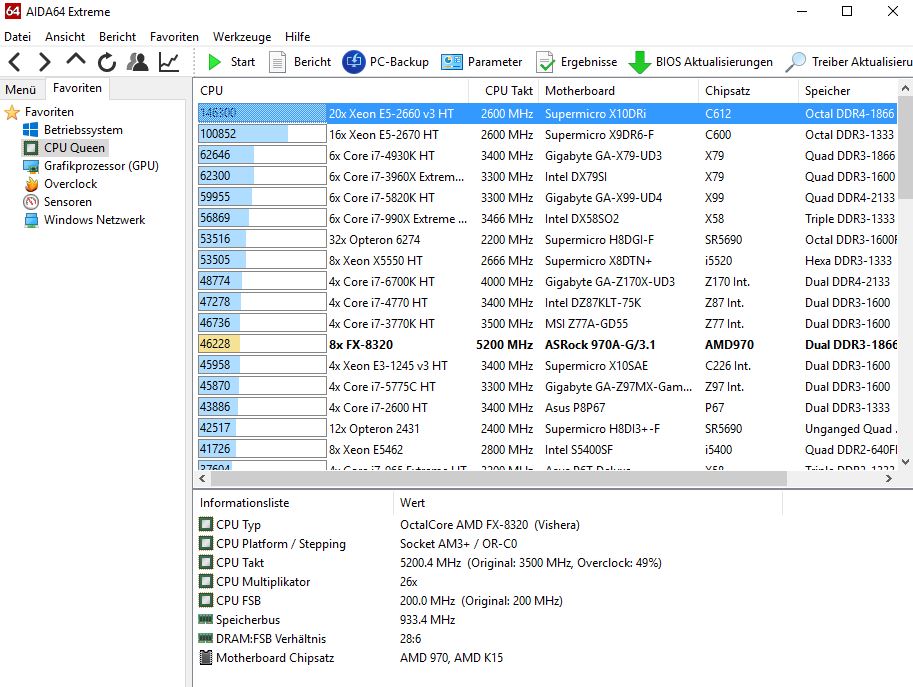Click BIOS Aktualisierungen toolbar label

pos(714,62)
